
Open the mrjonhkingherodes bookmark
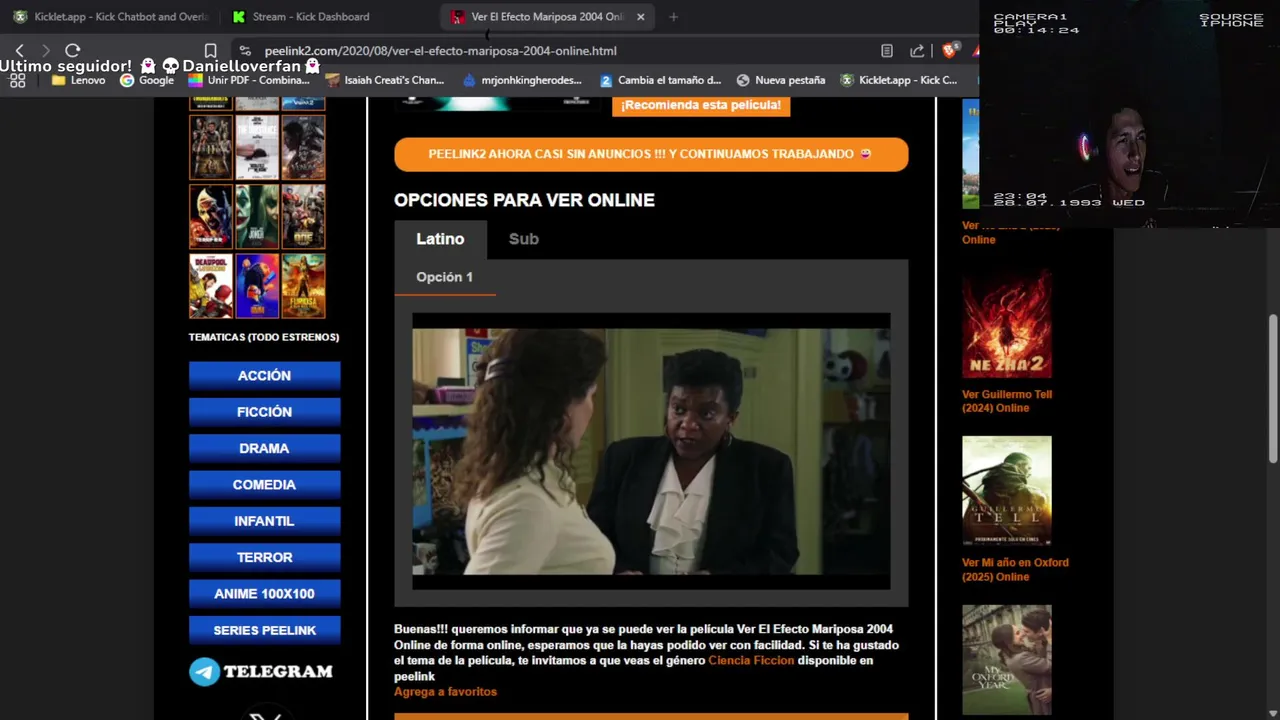[x=522, y=80]
